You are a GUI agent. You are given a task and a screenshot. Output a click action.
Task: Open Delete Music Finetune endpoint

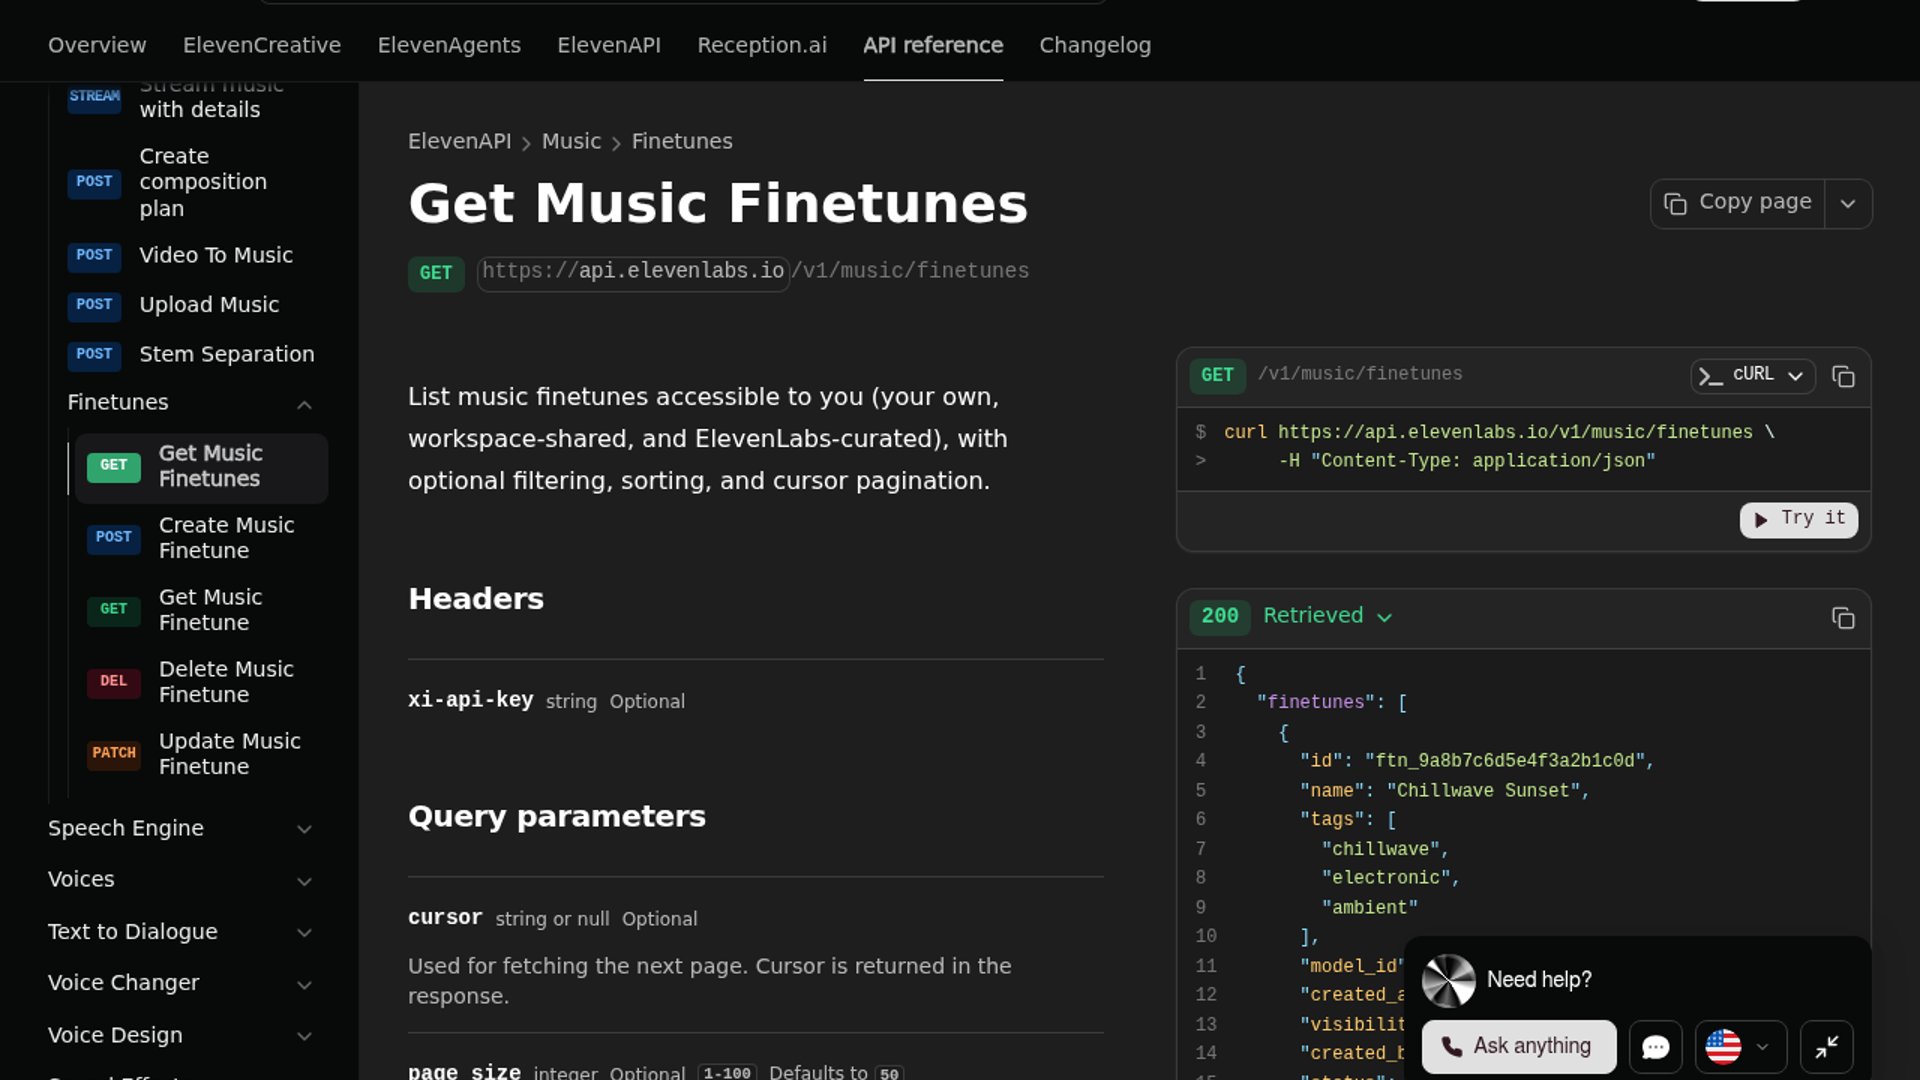201,682
